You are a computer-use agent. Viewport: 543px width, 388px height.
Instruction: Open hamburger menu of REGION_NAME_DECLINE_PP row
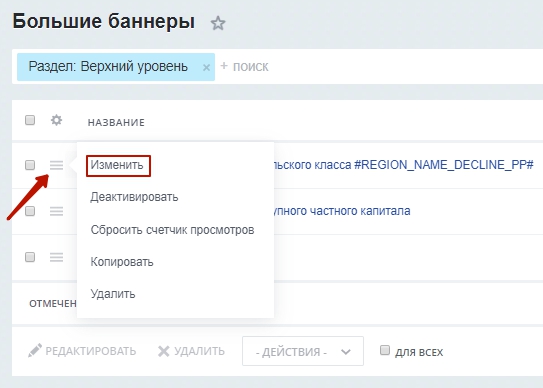pyautogui.click(x=56, y=165)
